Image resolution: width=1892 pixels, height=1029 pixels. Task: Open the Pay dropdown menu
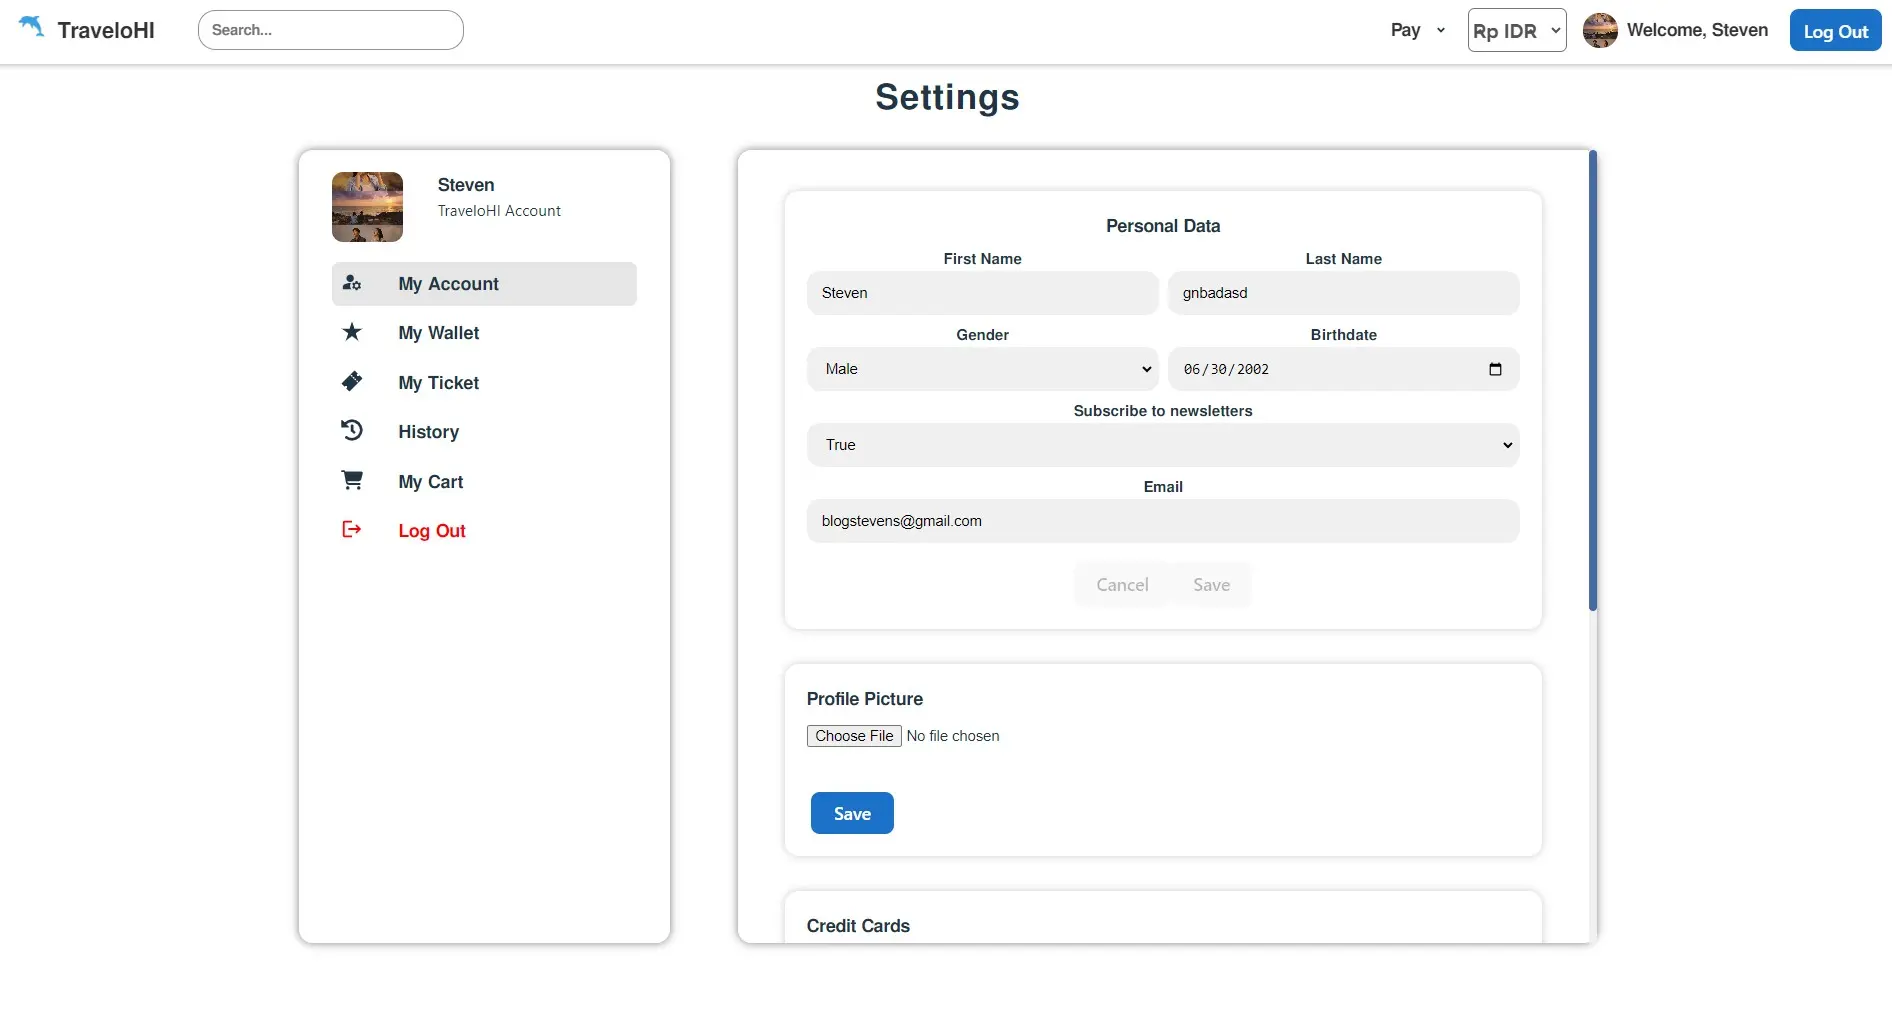[x=1417, y=30]
